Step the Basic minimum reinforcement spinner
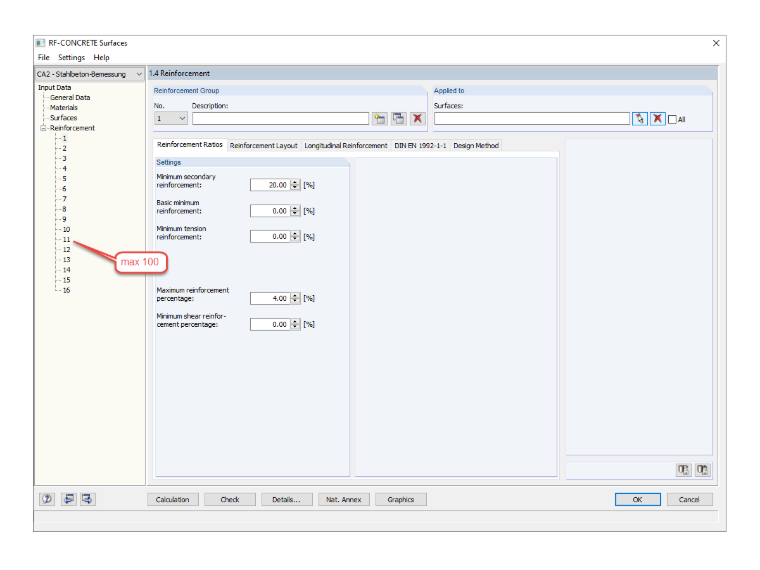Screen dimensions: 760x570 (x=295, y=211)
